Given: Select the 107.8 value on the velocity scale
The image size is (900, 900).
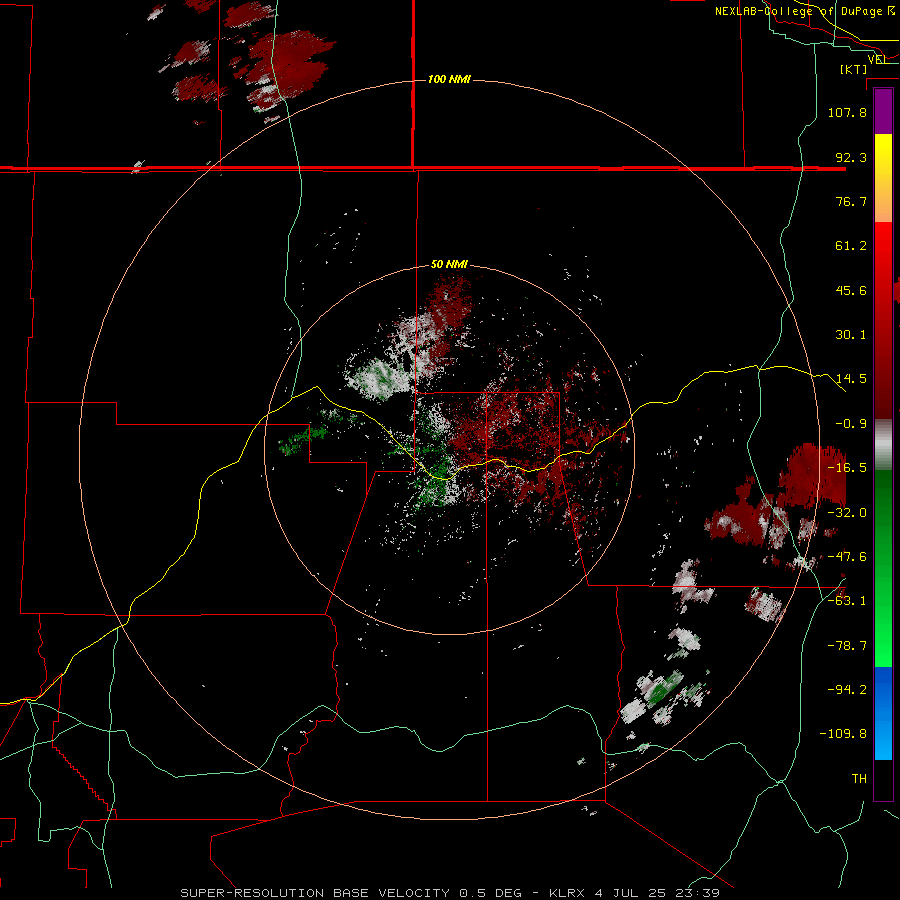Looking at the screenshot, I should click(x=847, y=112).
